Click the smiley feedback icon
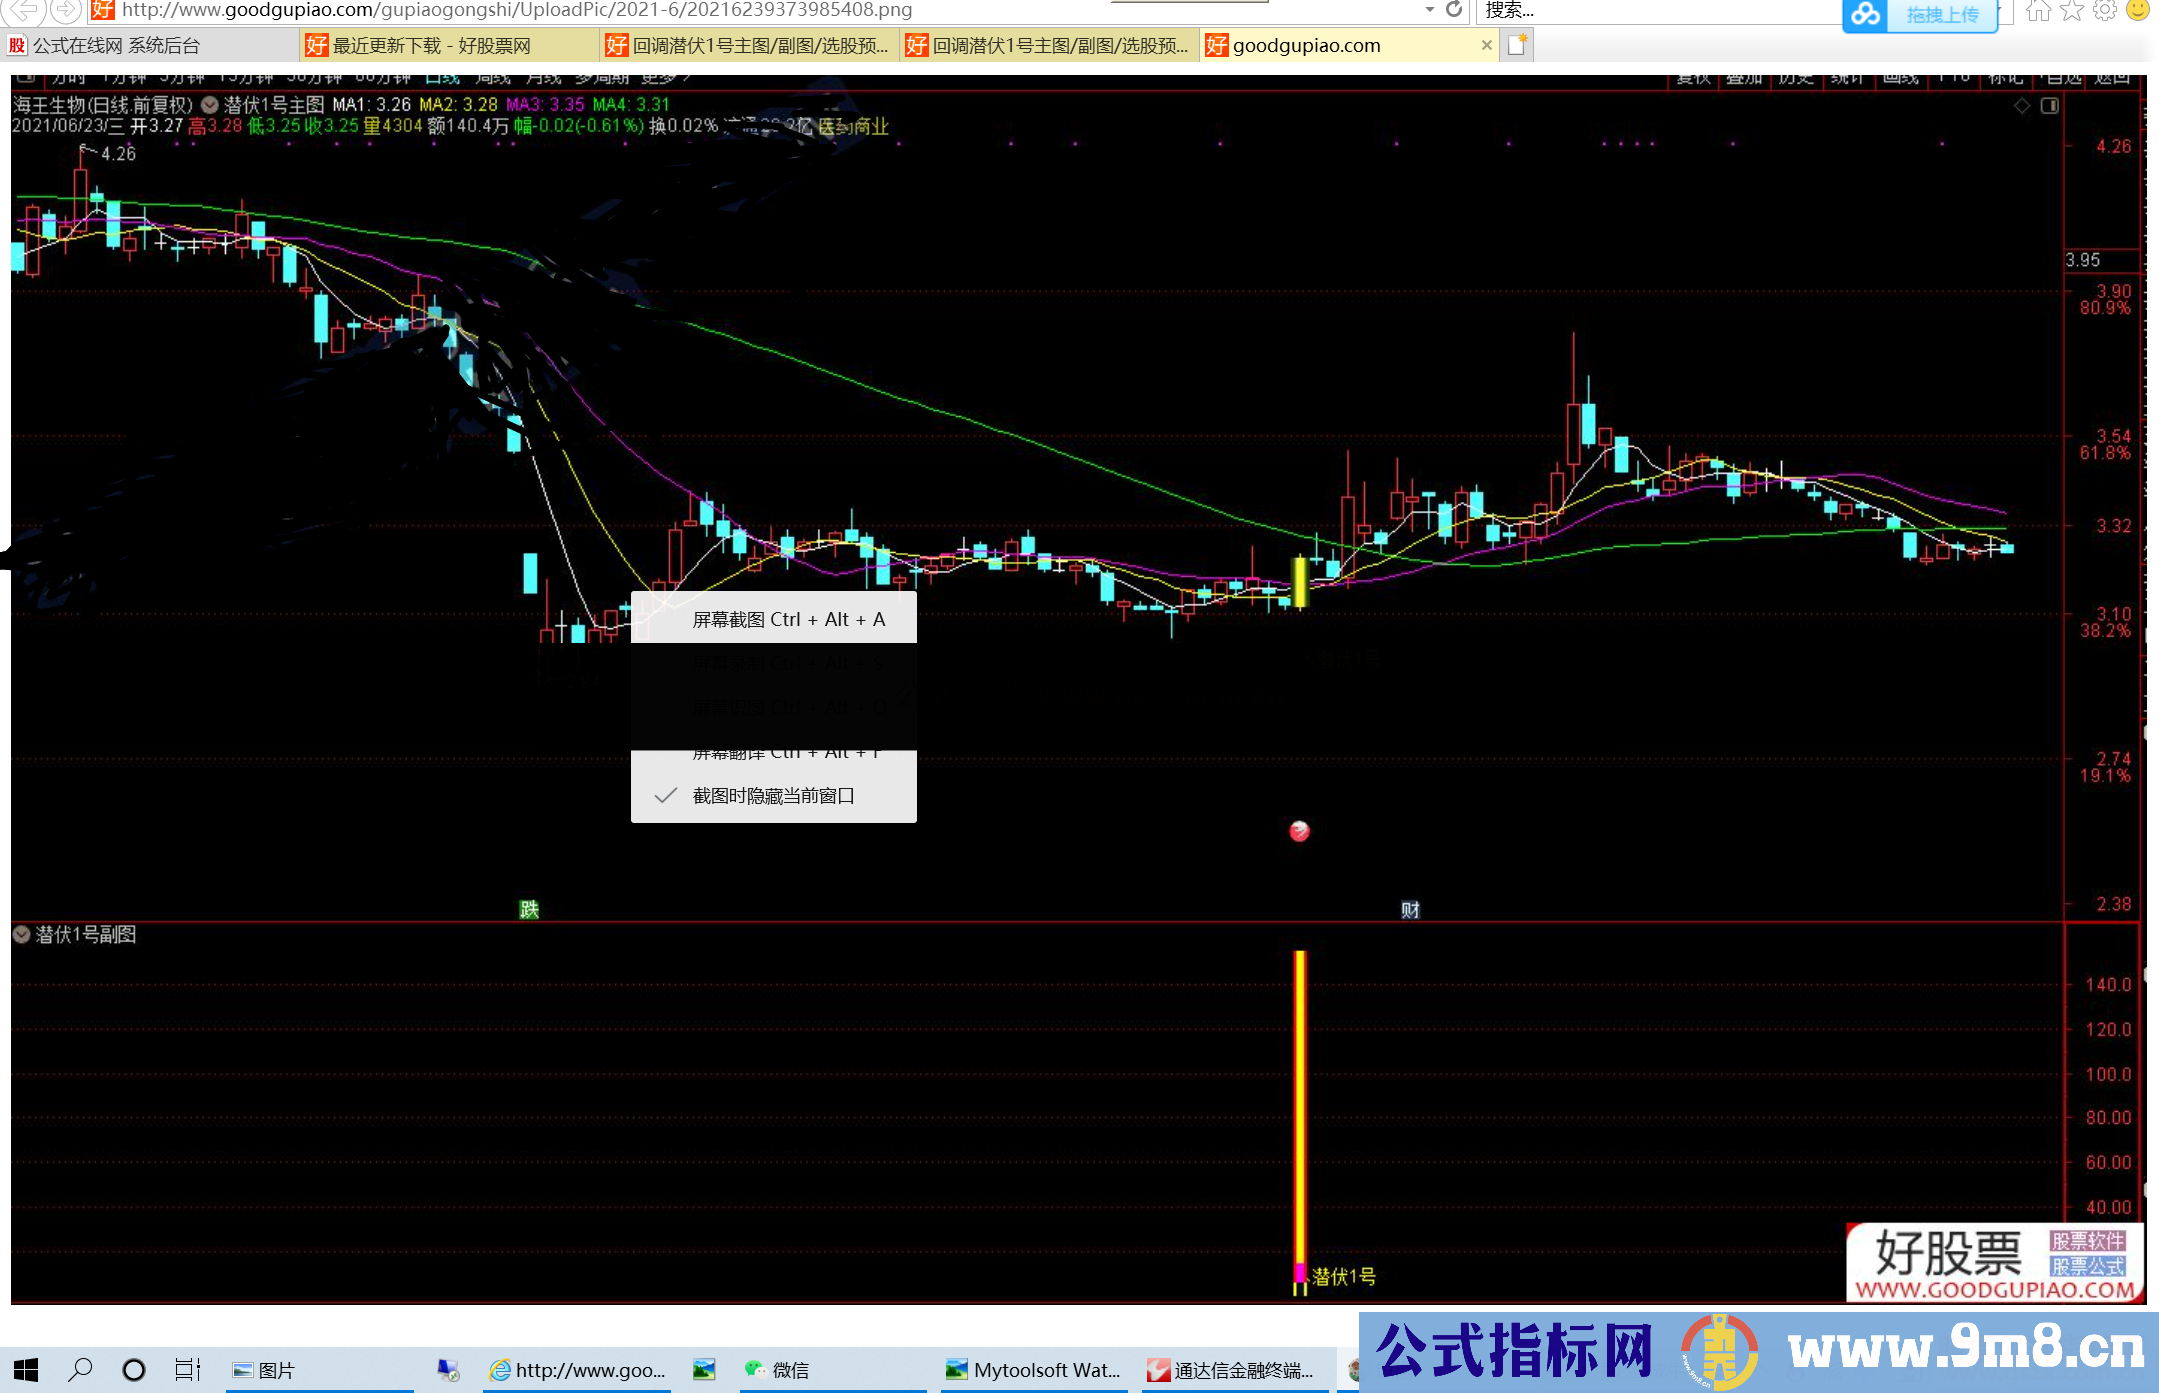This screenshot has width=2159, height=1393. (2138, 11)
